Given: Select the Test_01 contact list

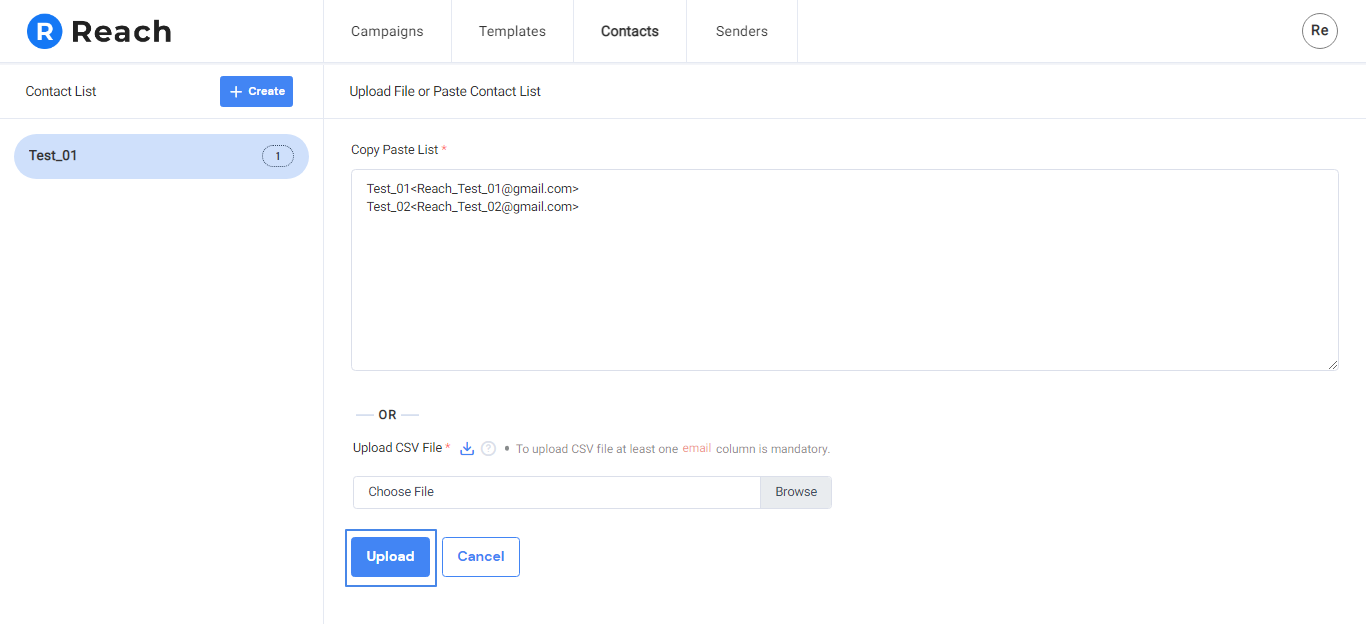Looking at the screenshot, I should tap(161, 156).
